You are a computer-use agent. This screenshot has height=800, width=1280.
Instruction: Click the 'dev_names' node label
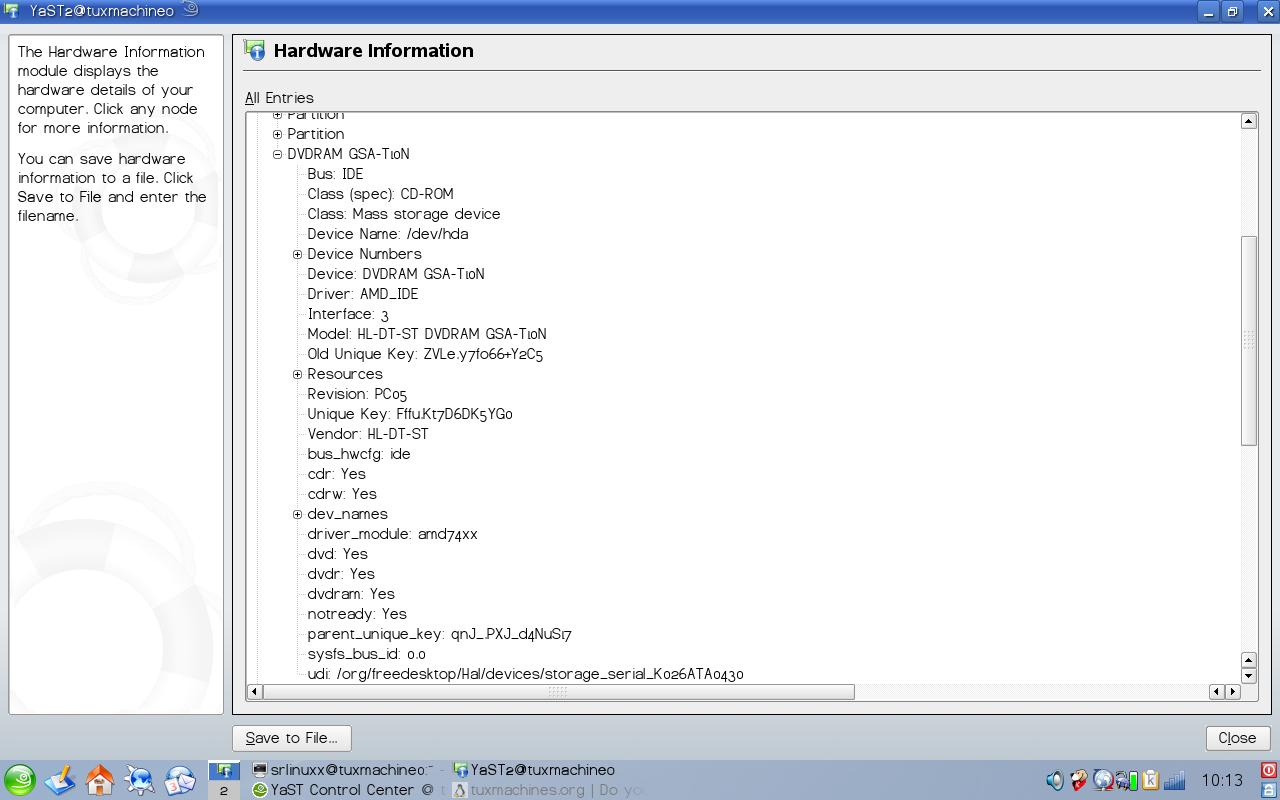pos(347,514)
